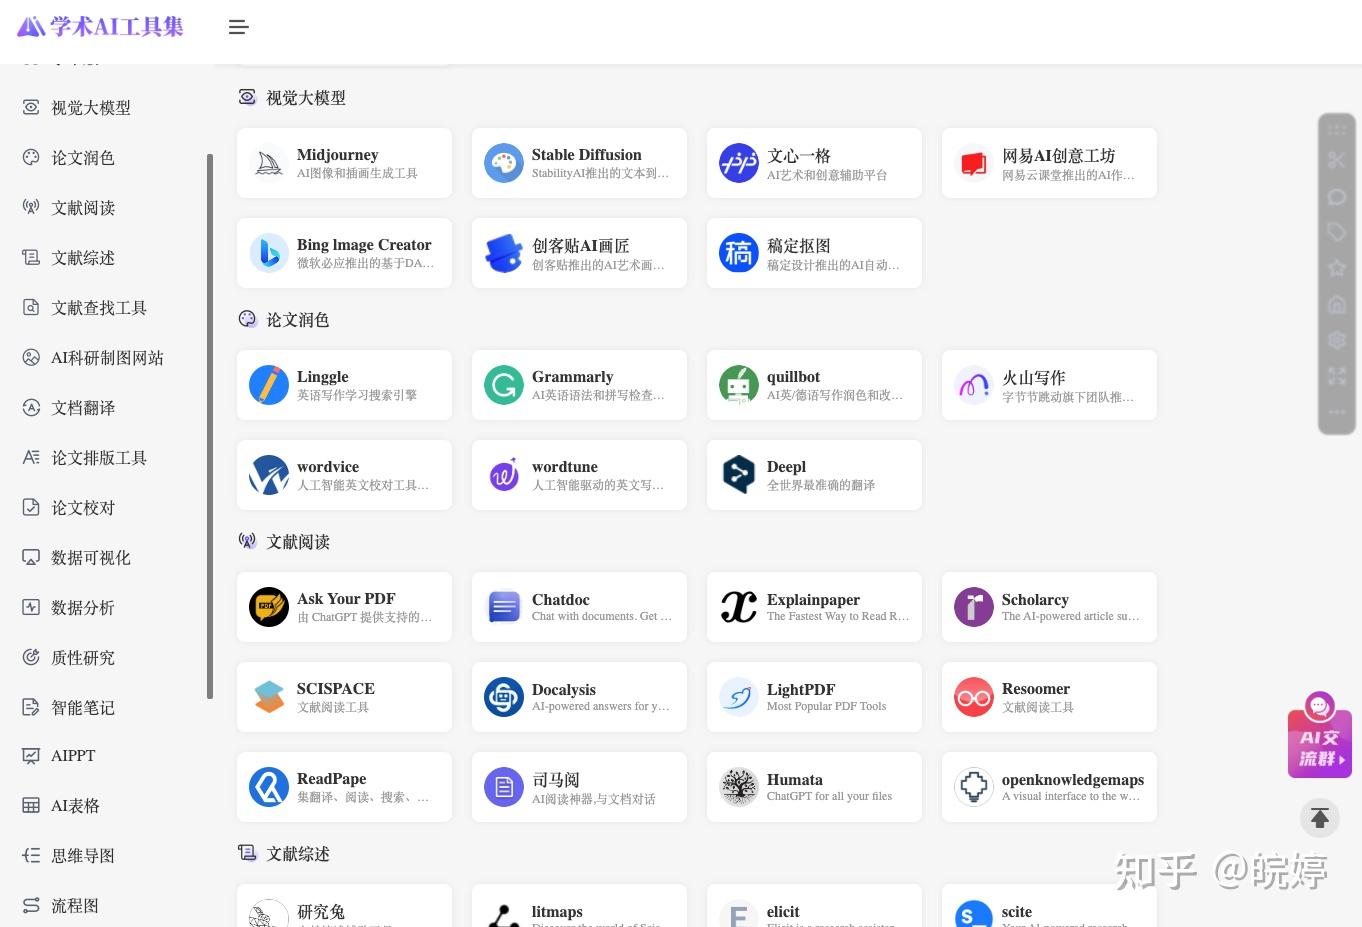Click the expand icon in floating toolbar
This screenshot has height=927, width=1362.
pos(1337,376)
